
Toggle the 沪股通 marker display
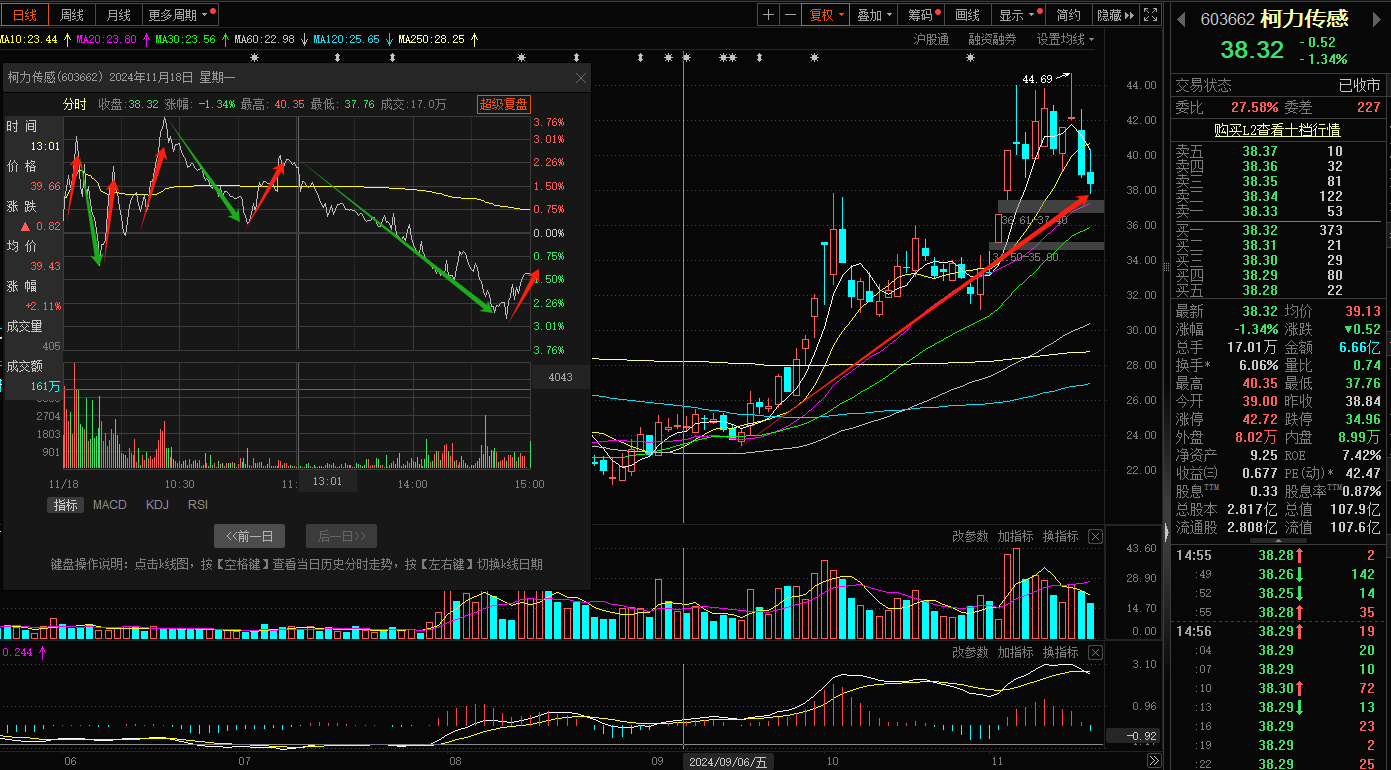pyautogui.click(x=931, y=39)
